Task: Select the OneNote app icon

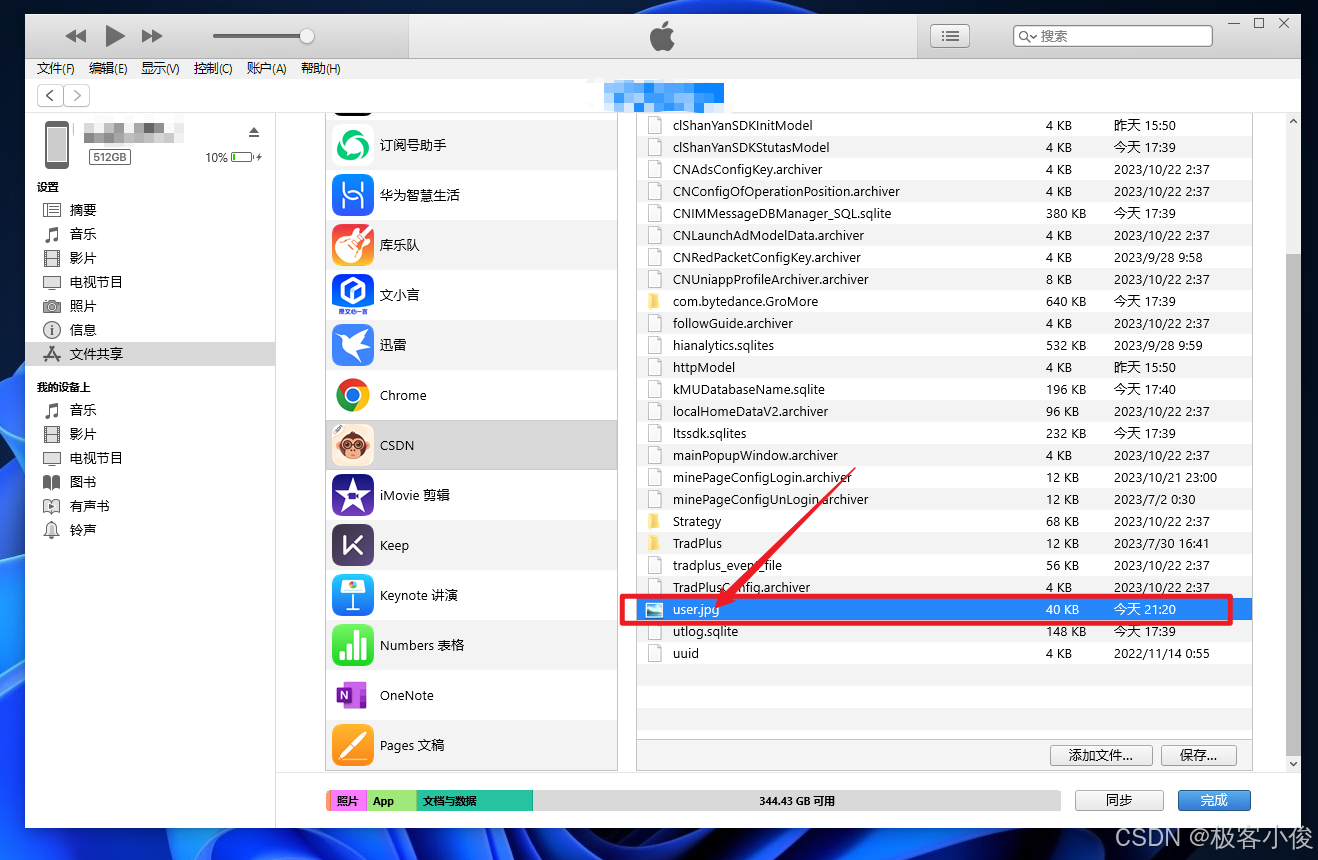Action: pos(353,695)
